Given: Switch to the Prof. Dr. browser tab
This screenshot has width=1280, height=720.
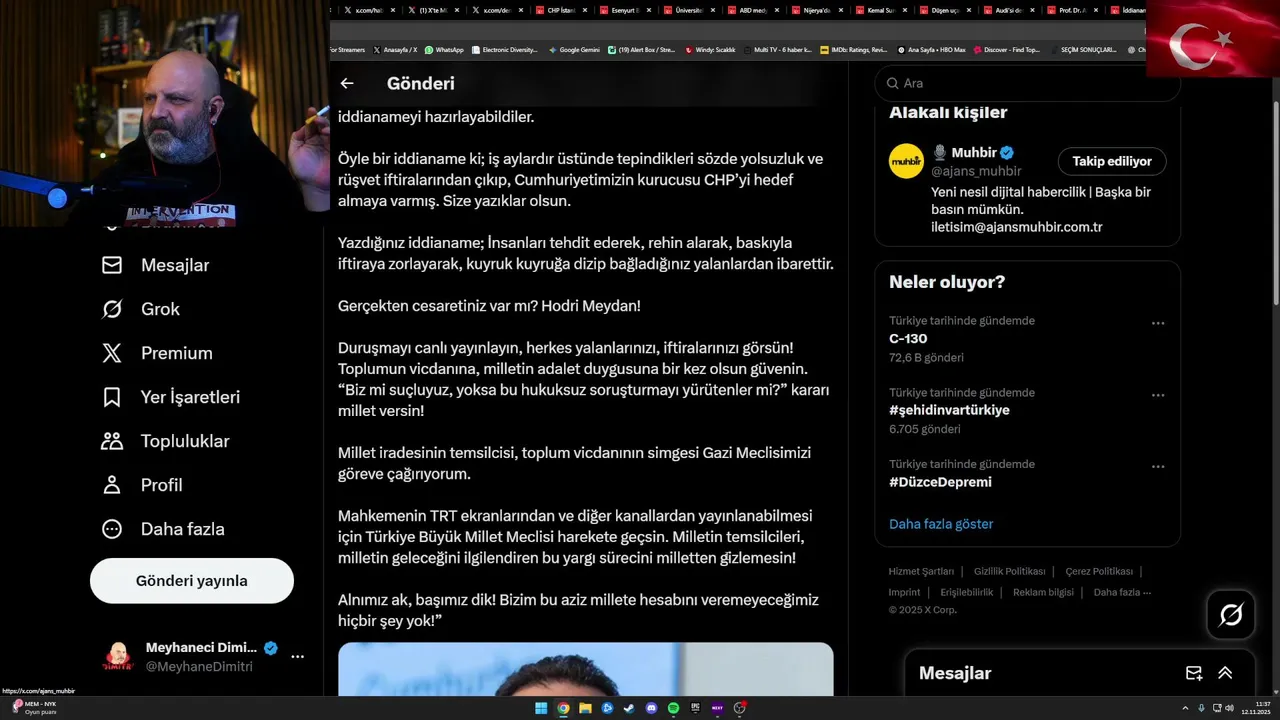Looking at the screenshot, I should pos(1072,10).
